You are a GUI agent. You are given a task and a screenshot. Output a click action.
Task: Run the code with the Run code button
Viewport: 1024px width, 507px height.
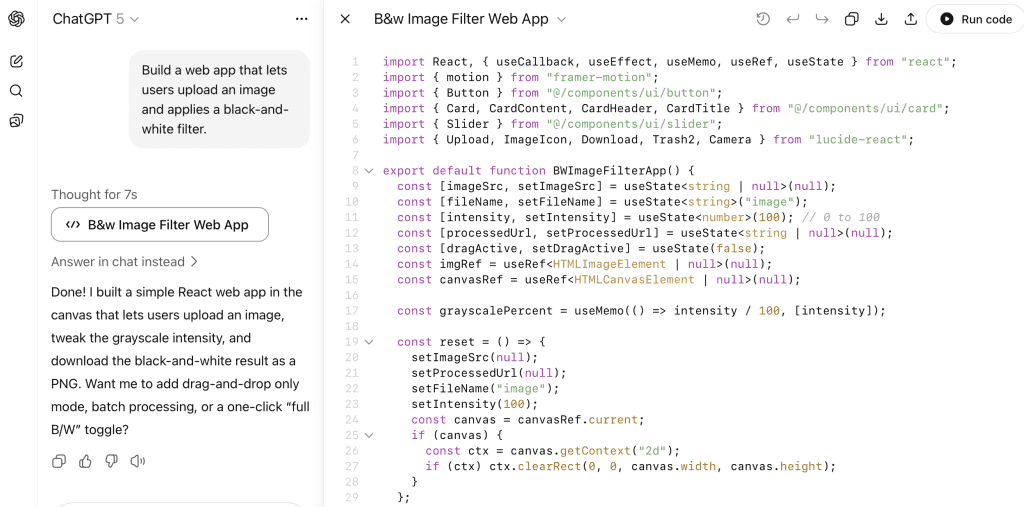coord(976,20)
